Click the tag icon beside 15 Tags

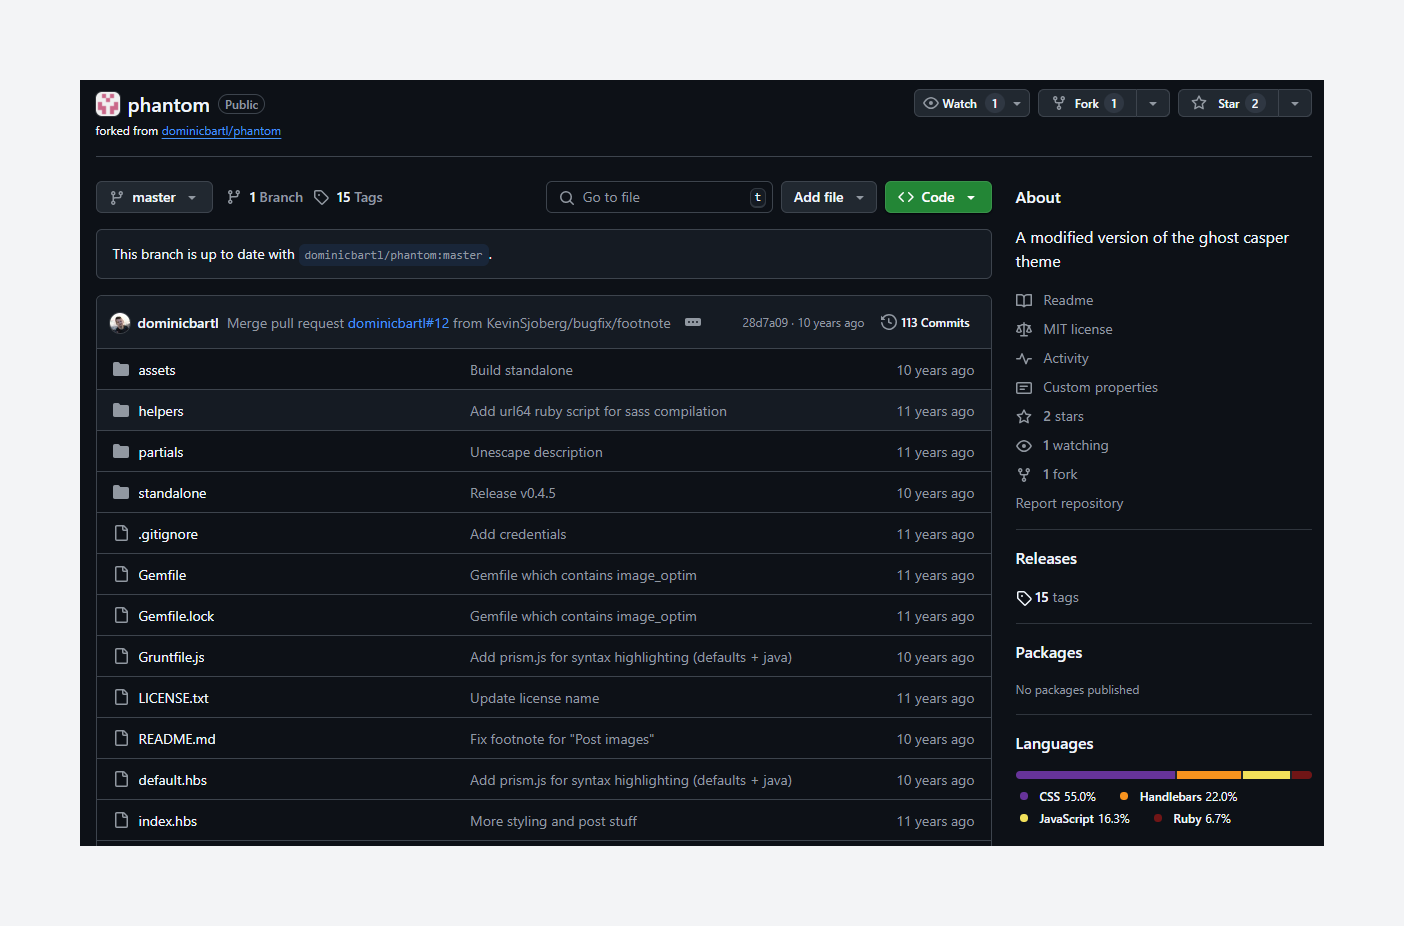321,197
